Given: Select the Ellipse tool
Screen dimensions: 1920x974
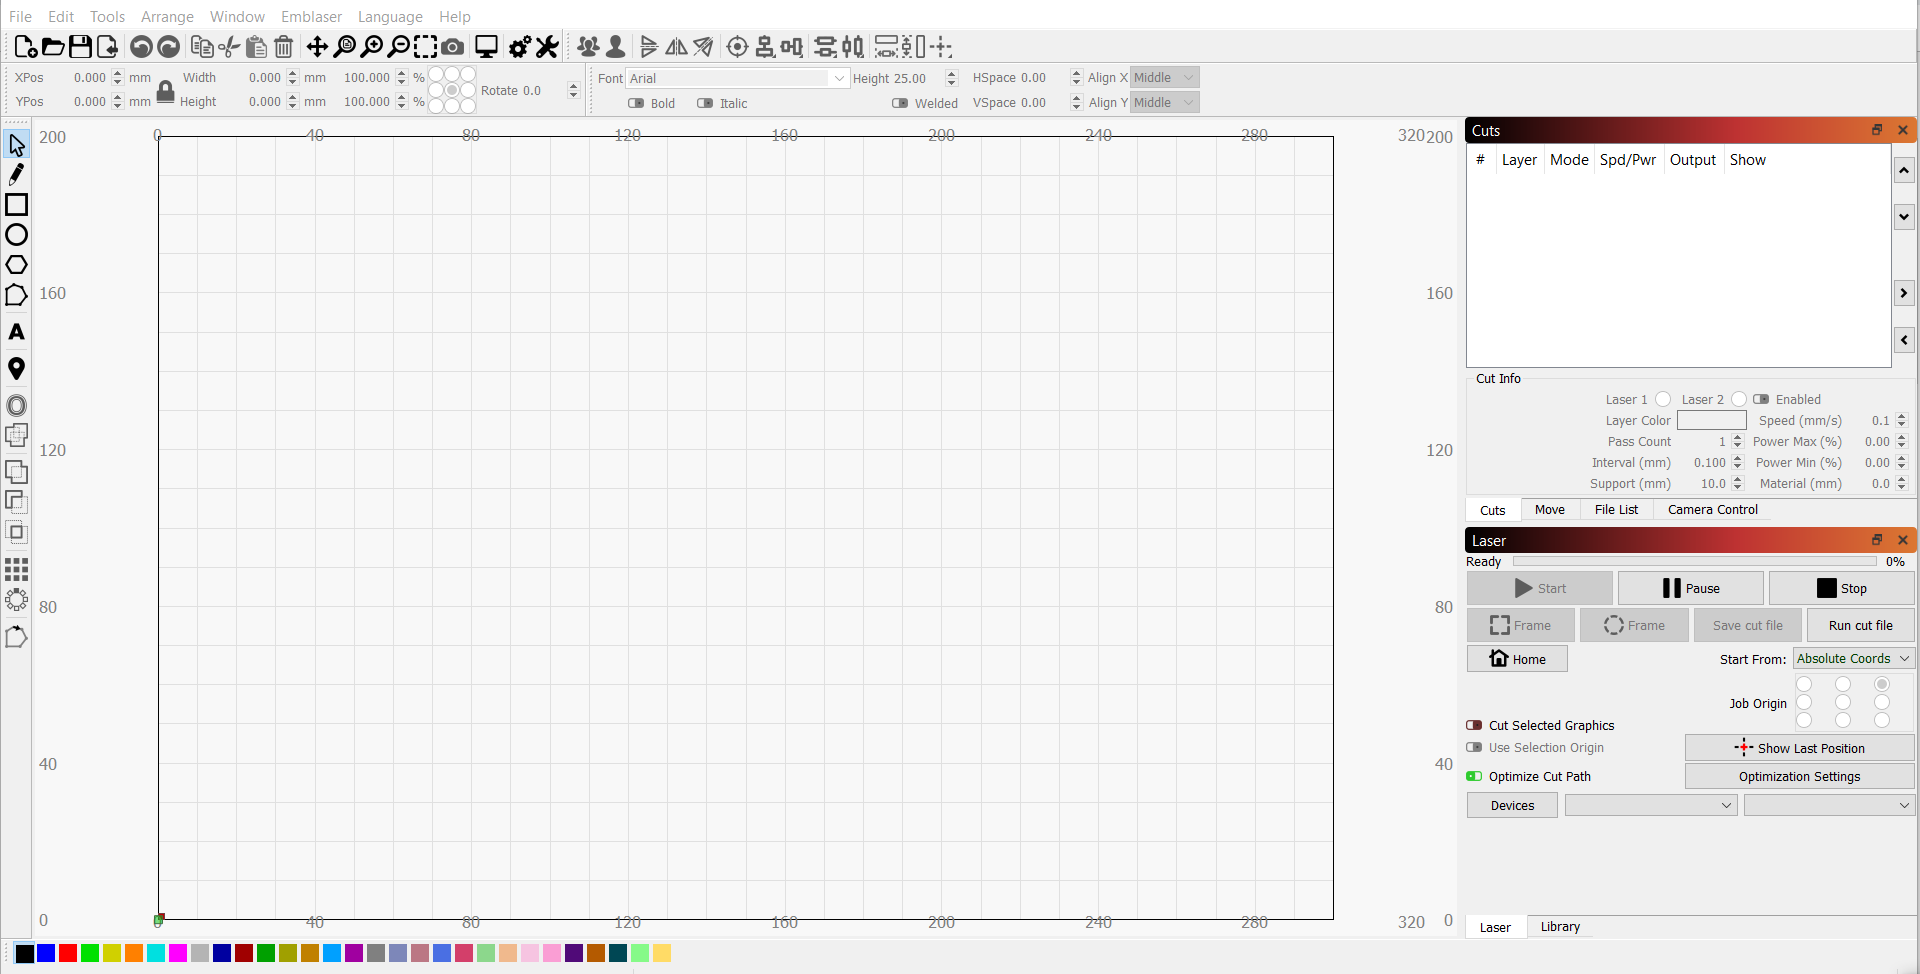Looking at the screenshot, I should (x=16, y=234).
